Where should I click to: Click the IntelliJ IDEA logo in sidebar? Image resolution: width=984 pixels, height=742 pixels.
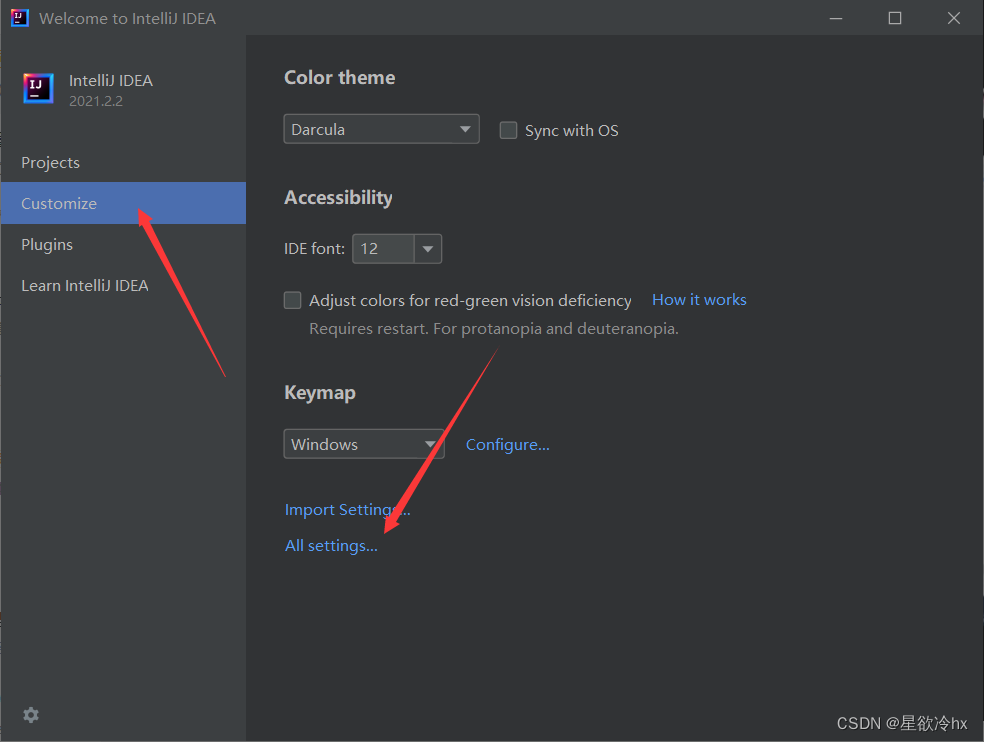click(x=38, y=89)
